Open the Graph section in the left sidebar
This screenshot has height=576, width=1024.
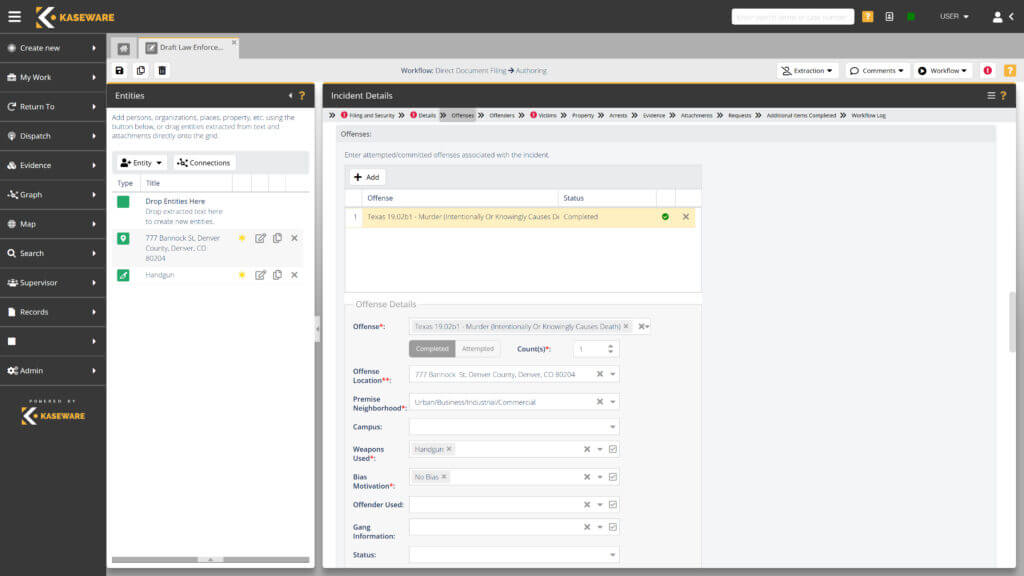pyautogui.click(x=30, y=194)
